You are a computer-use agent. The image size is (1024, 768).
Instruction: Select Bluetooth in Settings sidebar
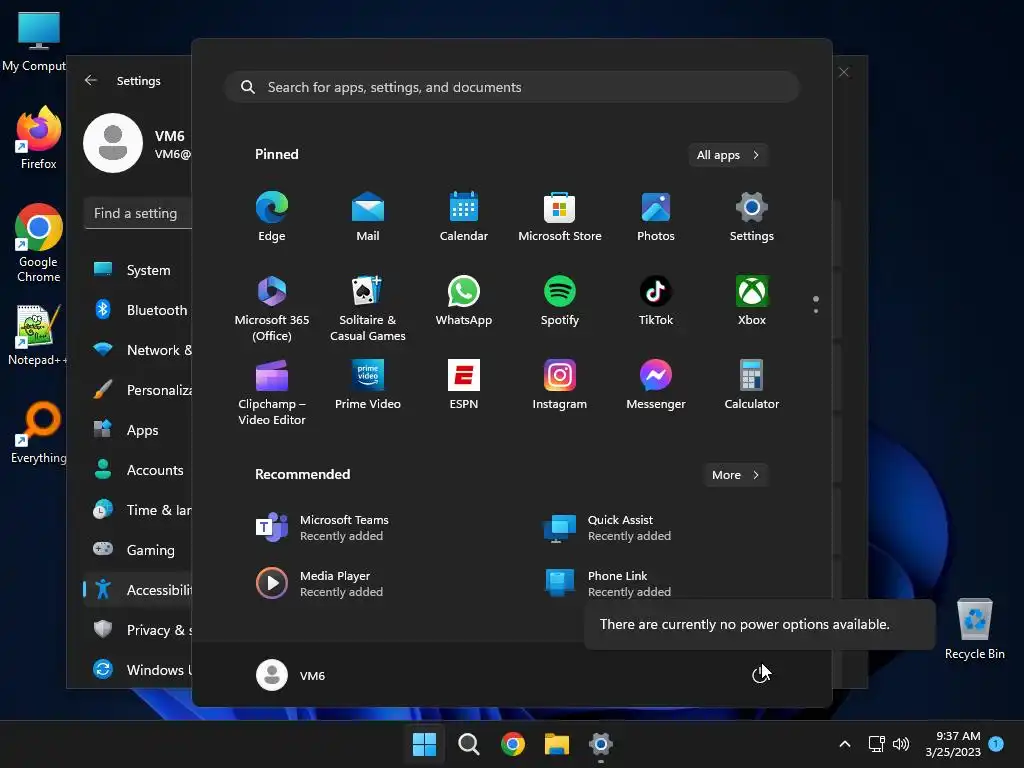pyautogui.click(x=138, y=310)
